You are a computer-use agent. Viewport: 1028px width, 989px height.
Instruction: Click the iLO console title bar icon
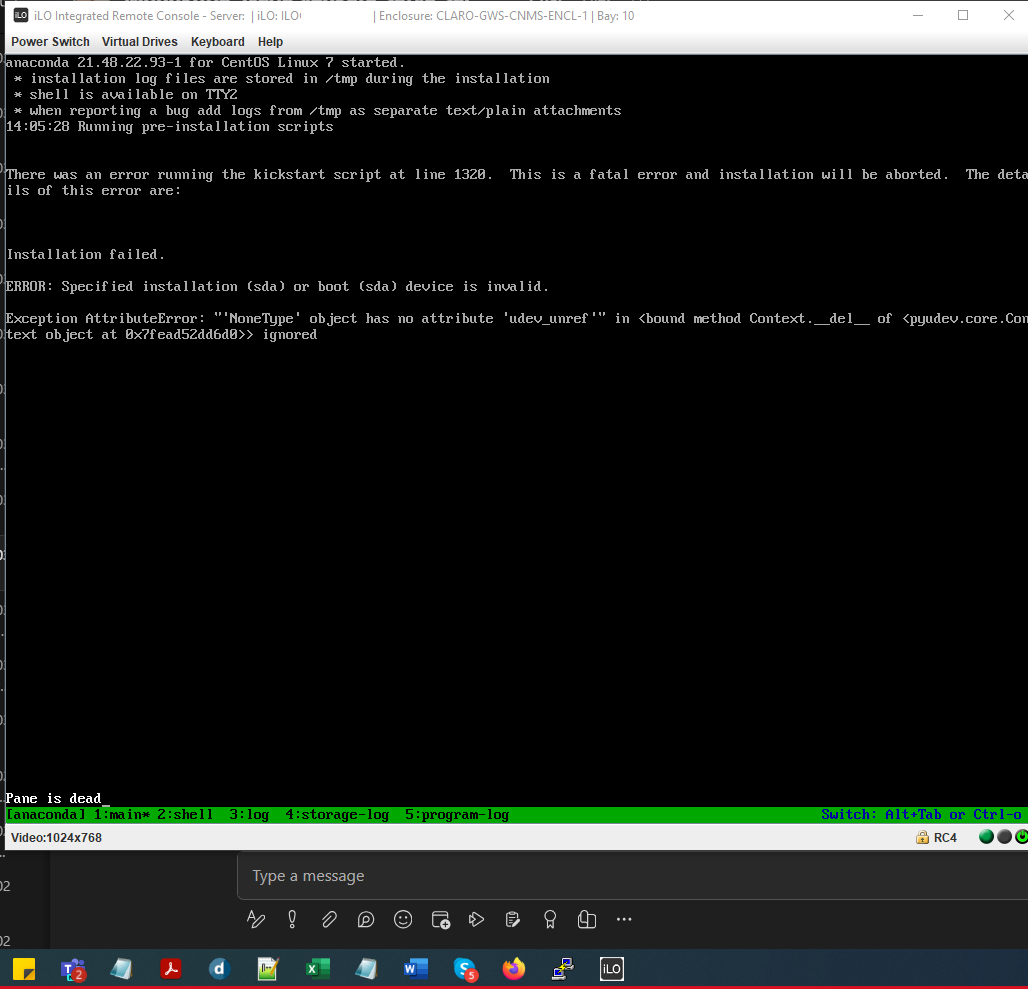point(21,15)
